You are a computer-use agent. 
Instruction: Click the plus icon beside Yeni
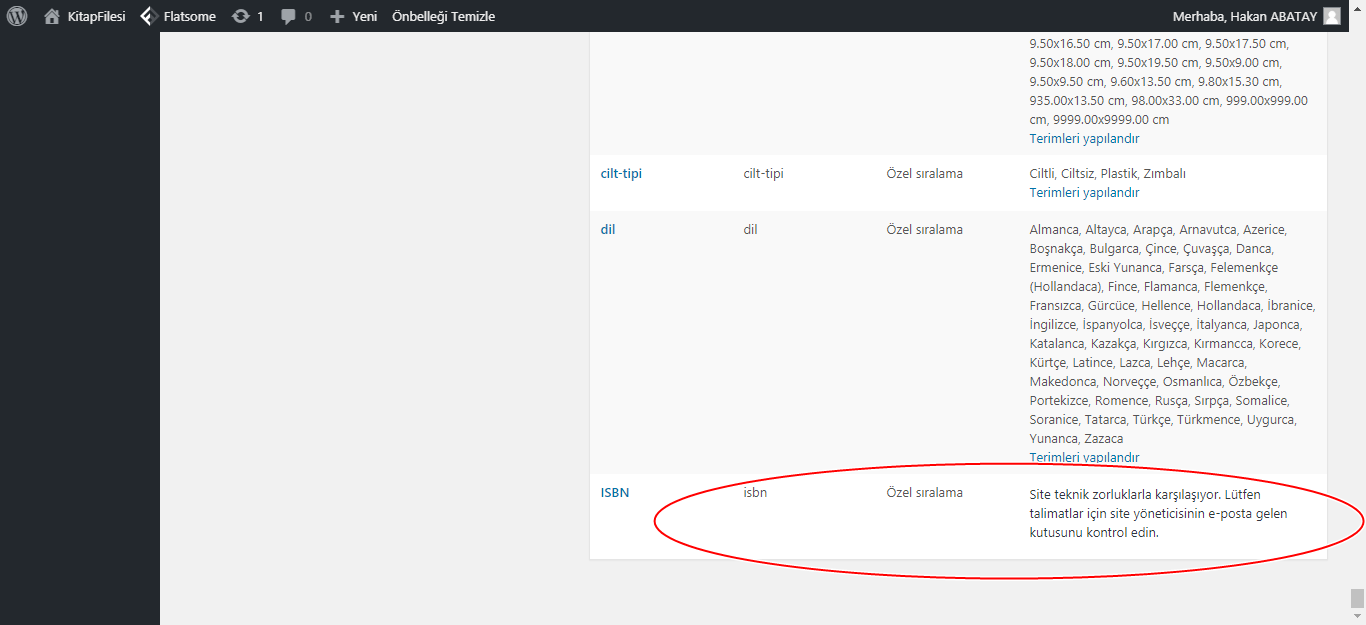(x=337, y=16)
